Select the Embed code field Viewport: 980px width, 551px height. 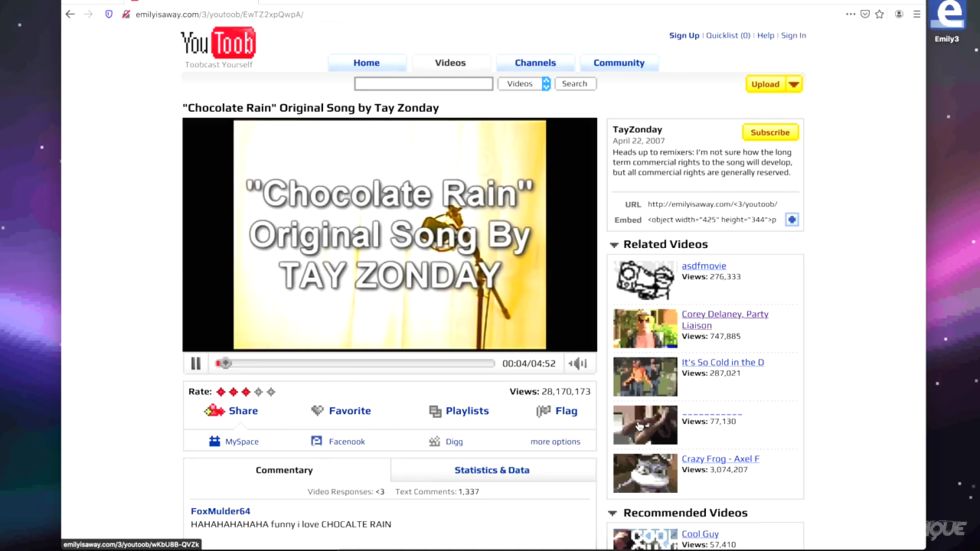click(712, 220)
